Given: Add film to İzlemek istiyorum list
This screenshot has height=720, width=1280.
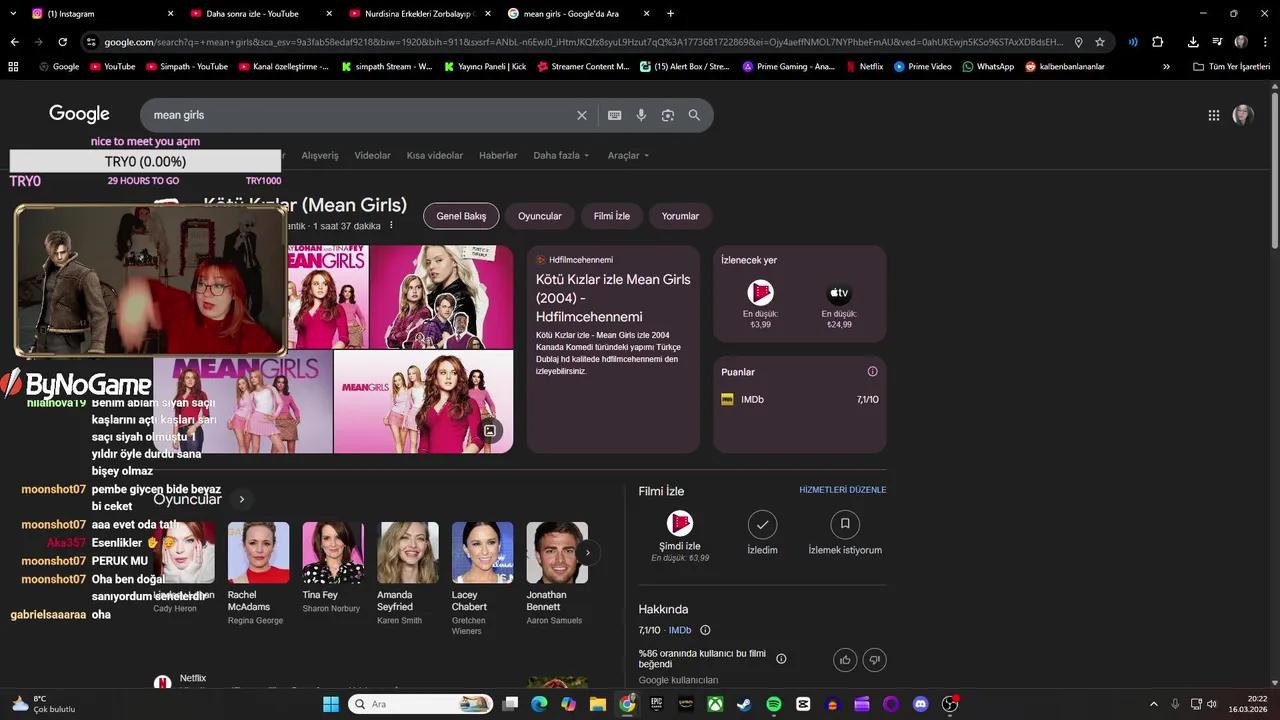Looking at the screenshot, I should tap(845, 533).
